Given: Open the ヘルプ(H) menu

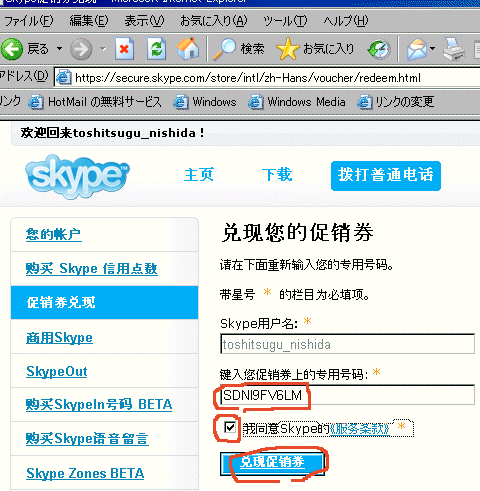Looking at the screenshot, I should 346,21.
